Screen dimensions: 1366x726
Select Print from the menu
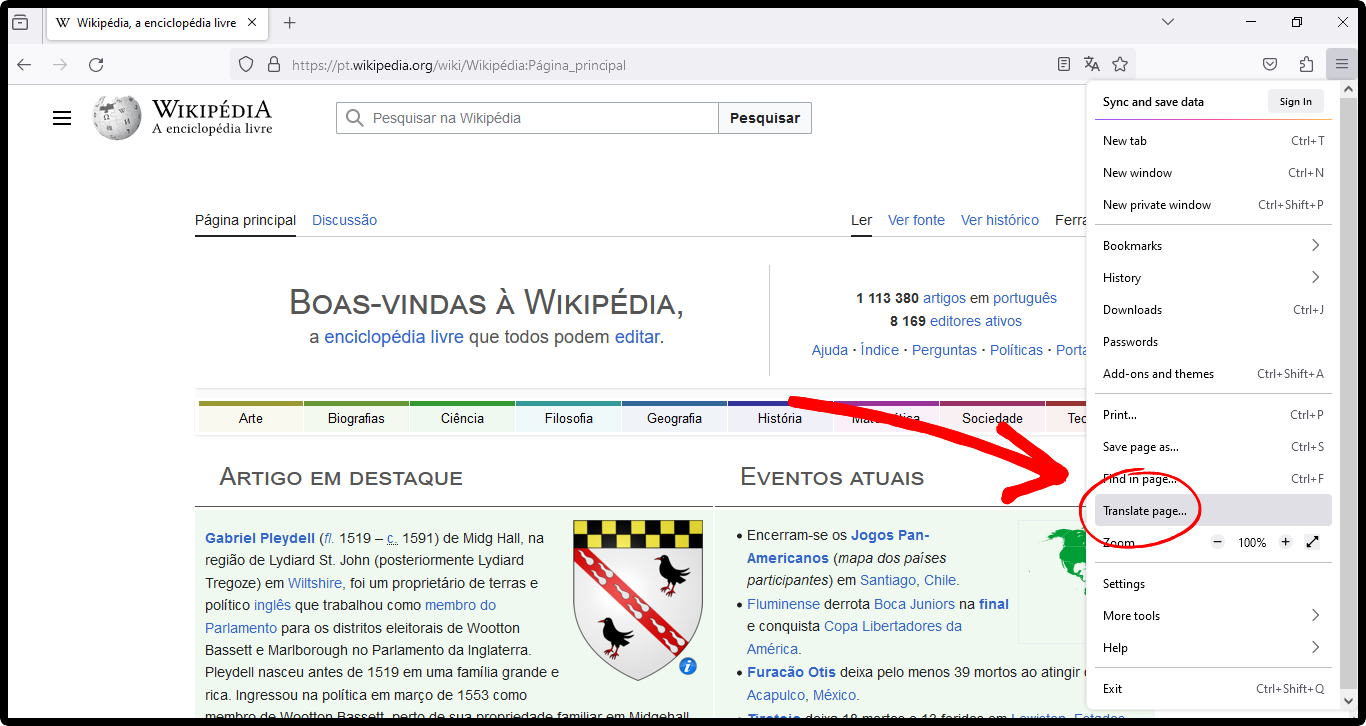(x=1213, y=415)
